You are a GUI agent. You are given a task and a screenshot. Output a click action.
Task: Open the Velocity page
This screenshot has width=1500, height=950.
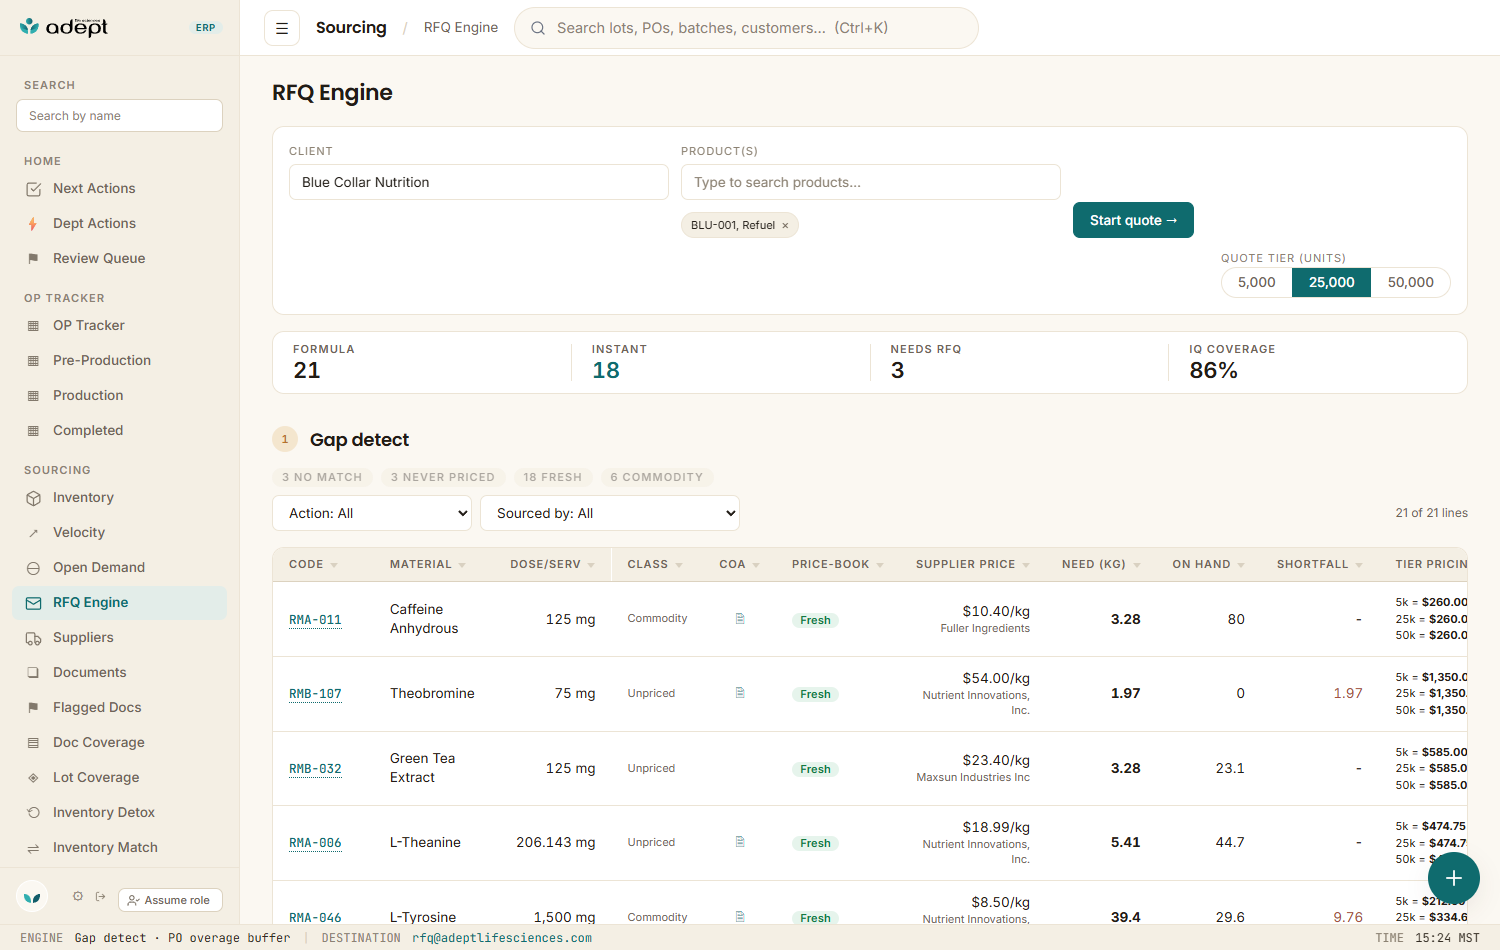pos(79,533)
